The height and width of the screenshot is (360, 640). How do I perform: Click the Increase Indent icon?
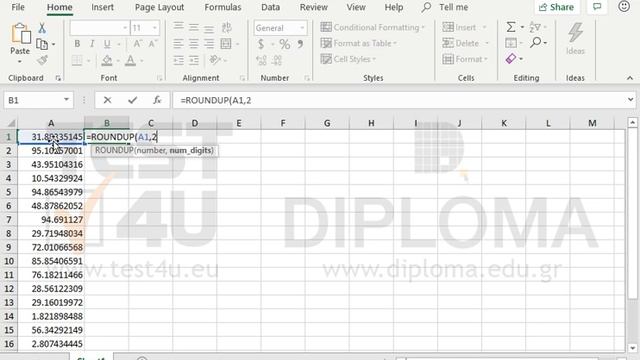[x=193, y=60]
